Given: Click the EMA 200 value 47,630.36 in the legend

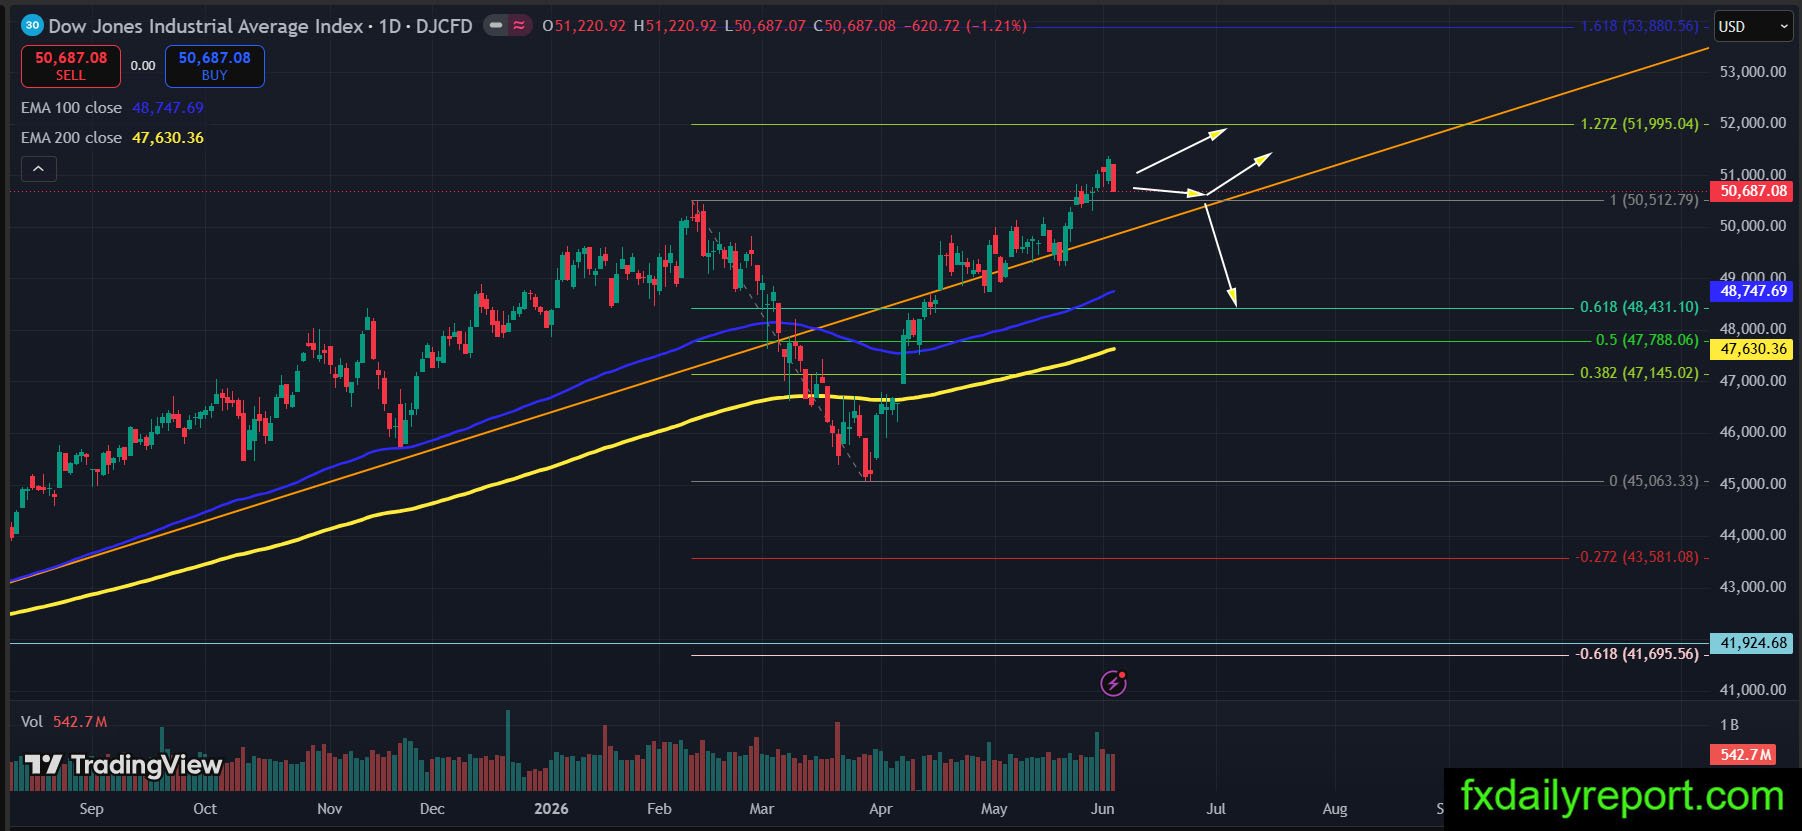Looking at the screenshot, I should tap(168, 138).
